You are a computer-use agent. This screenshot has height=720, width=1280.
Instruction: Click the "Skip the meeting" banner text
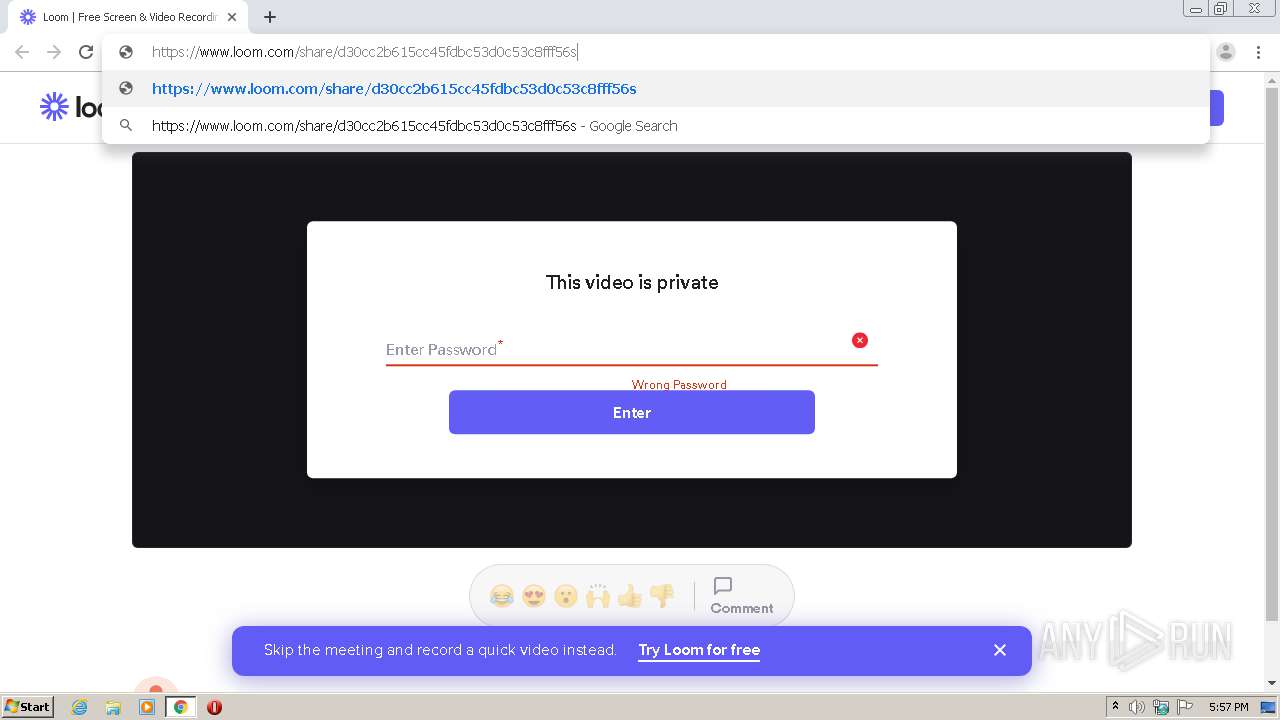click(x=440, y=650)
